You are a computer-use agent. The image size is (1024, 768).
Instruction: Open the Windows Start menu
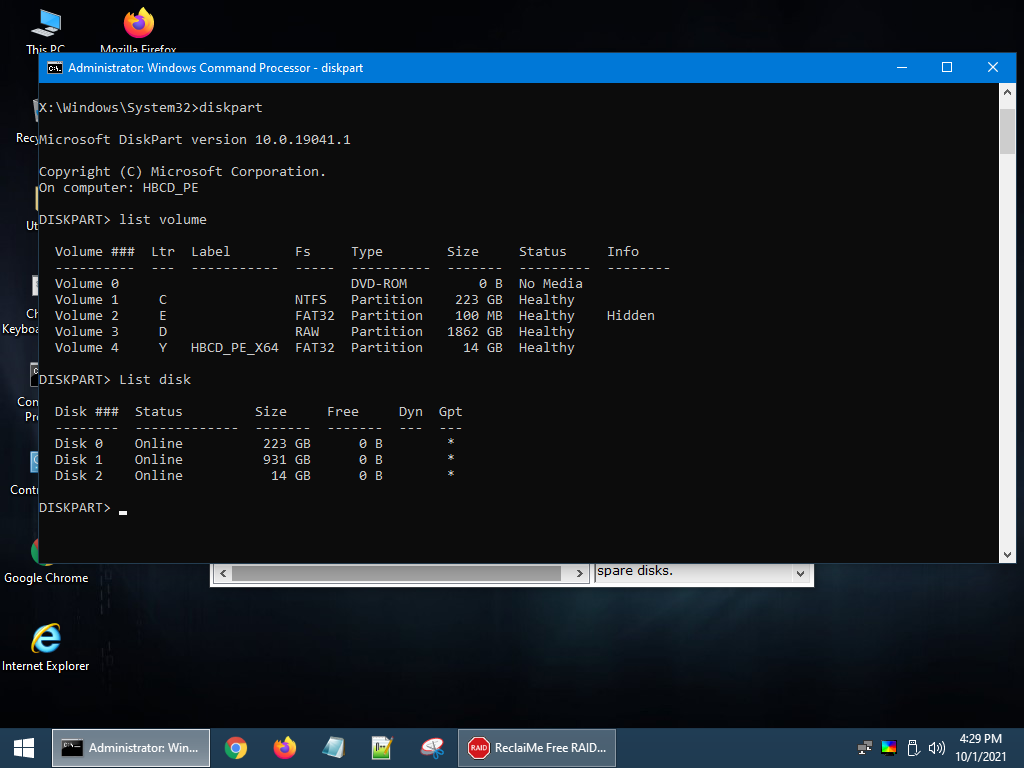[x=24, y=747]
